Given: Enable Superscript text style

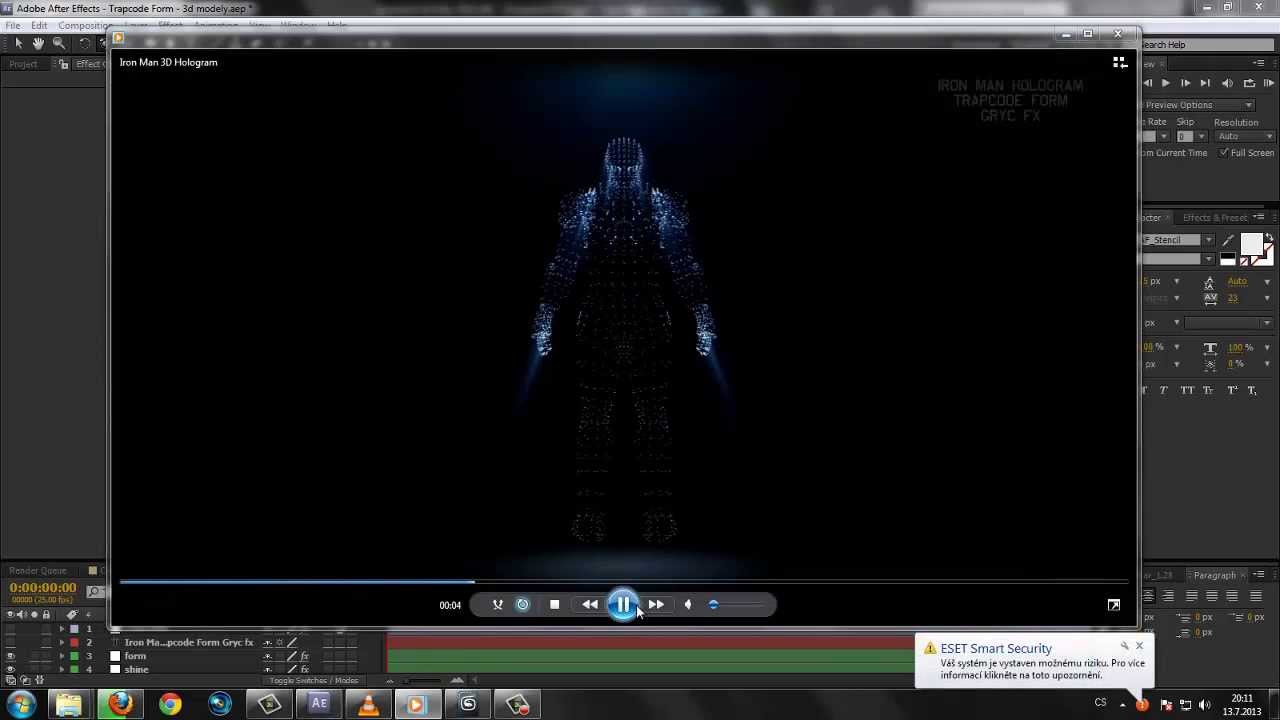Looking at the screenshot, I should (x=1231, y=390).
